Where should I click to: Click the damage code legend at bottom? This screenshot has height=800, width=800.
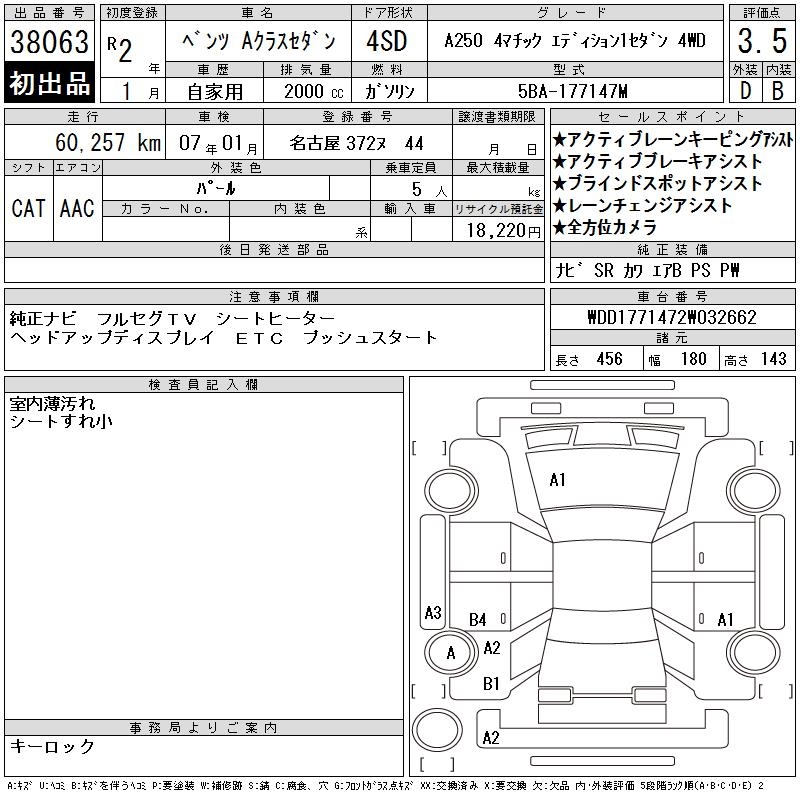tap(385, 786)
